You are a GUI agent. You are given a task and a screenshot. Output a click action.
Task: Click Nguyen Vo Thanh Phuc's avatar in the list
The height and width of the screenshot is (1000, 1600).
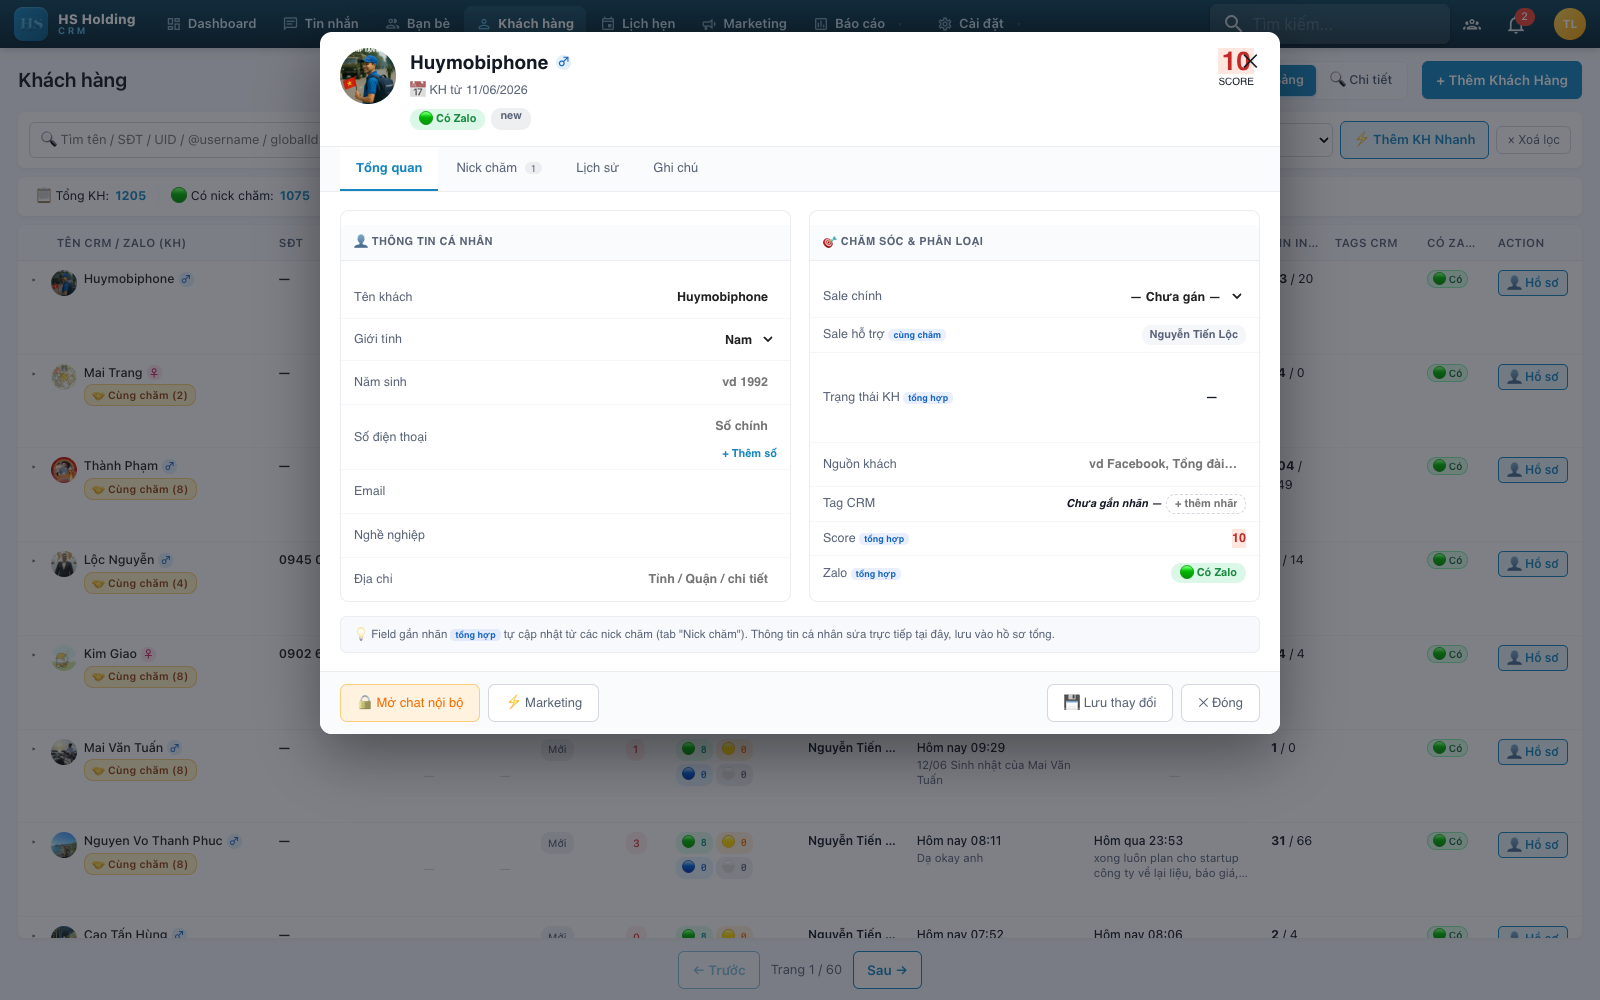click(x=64, y=845)
